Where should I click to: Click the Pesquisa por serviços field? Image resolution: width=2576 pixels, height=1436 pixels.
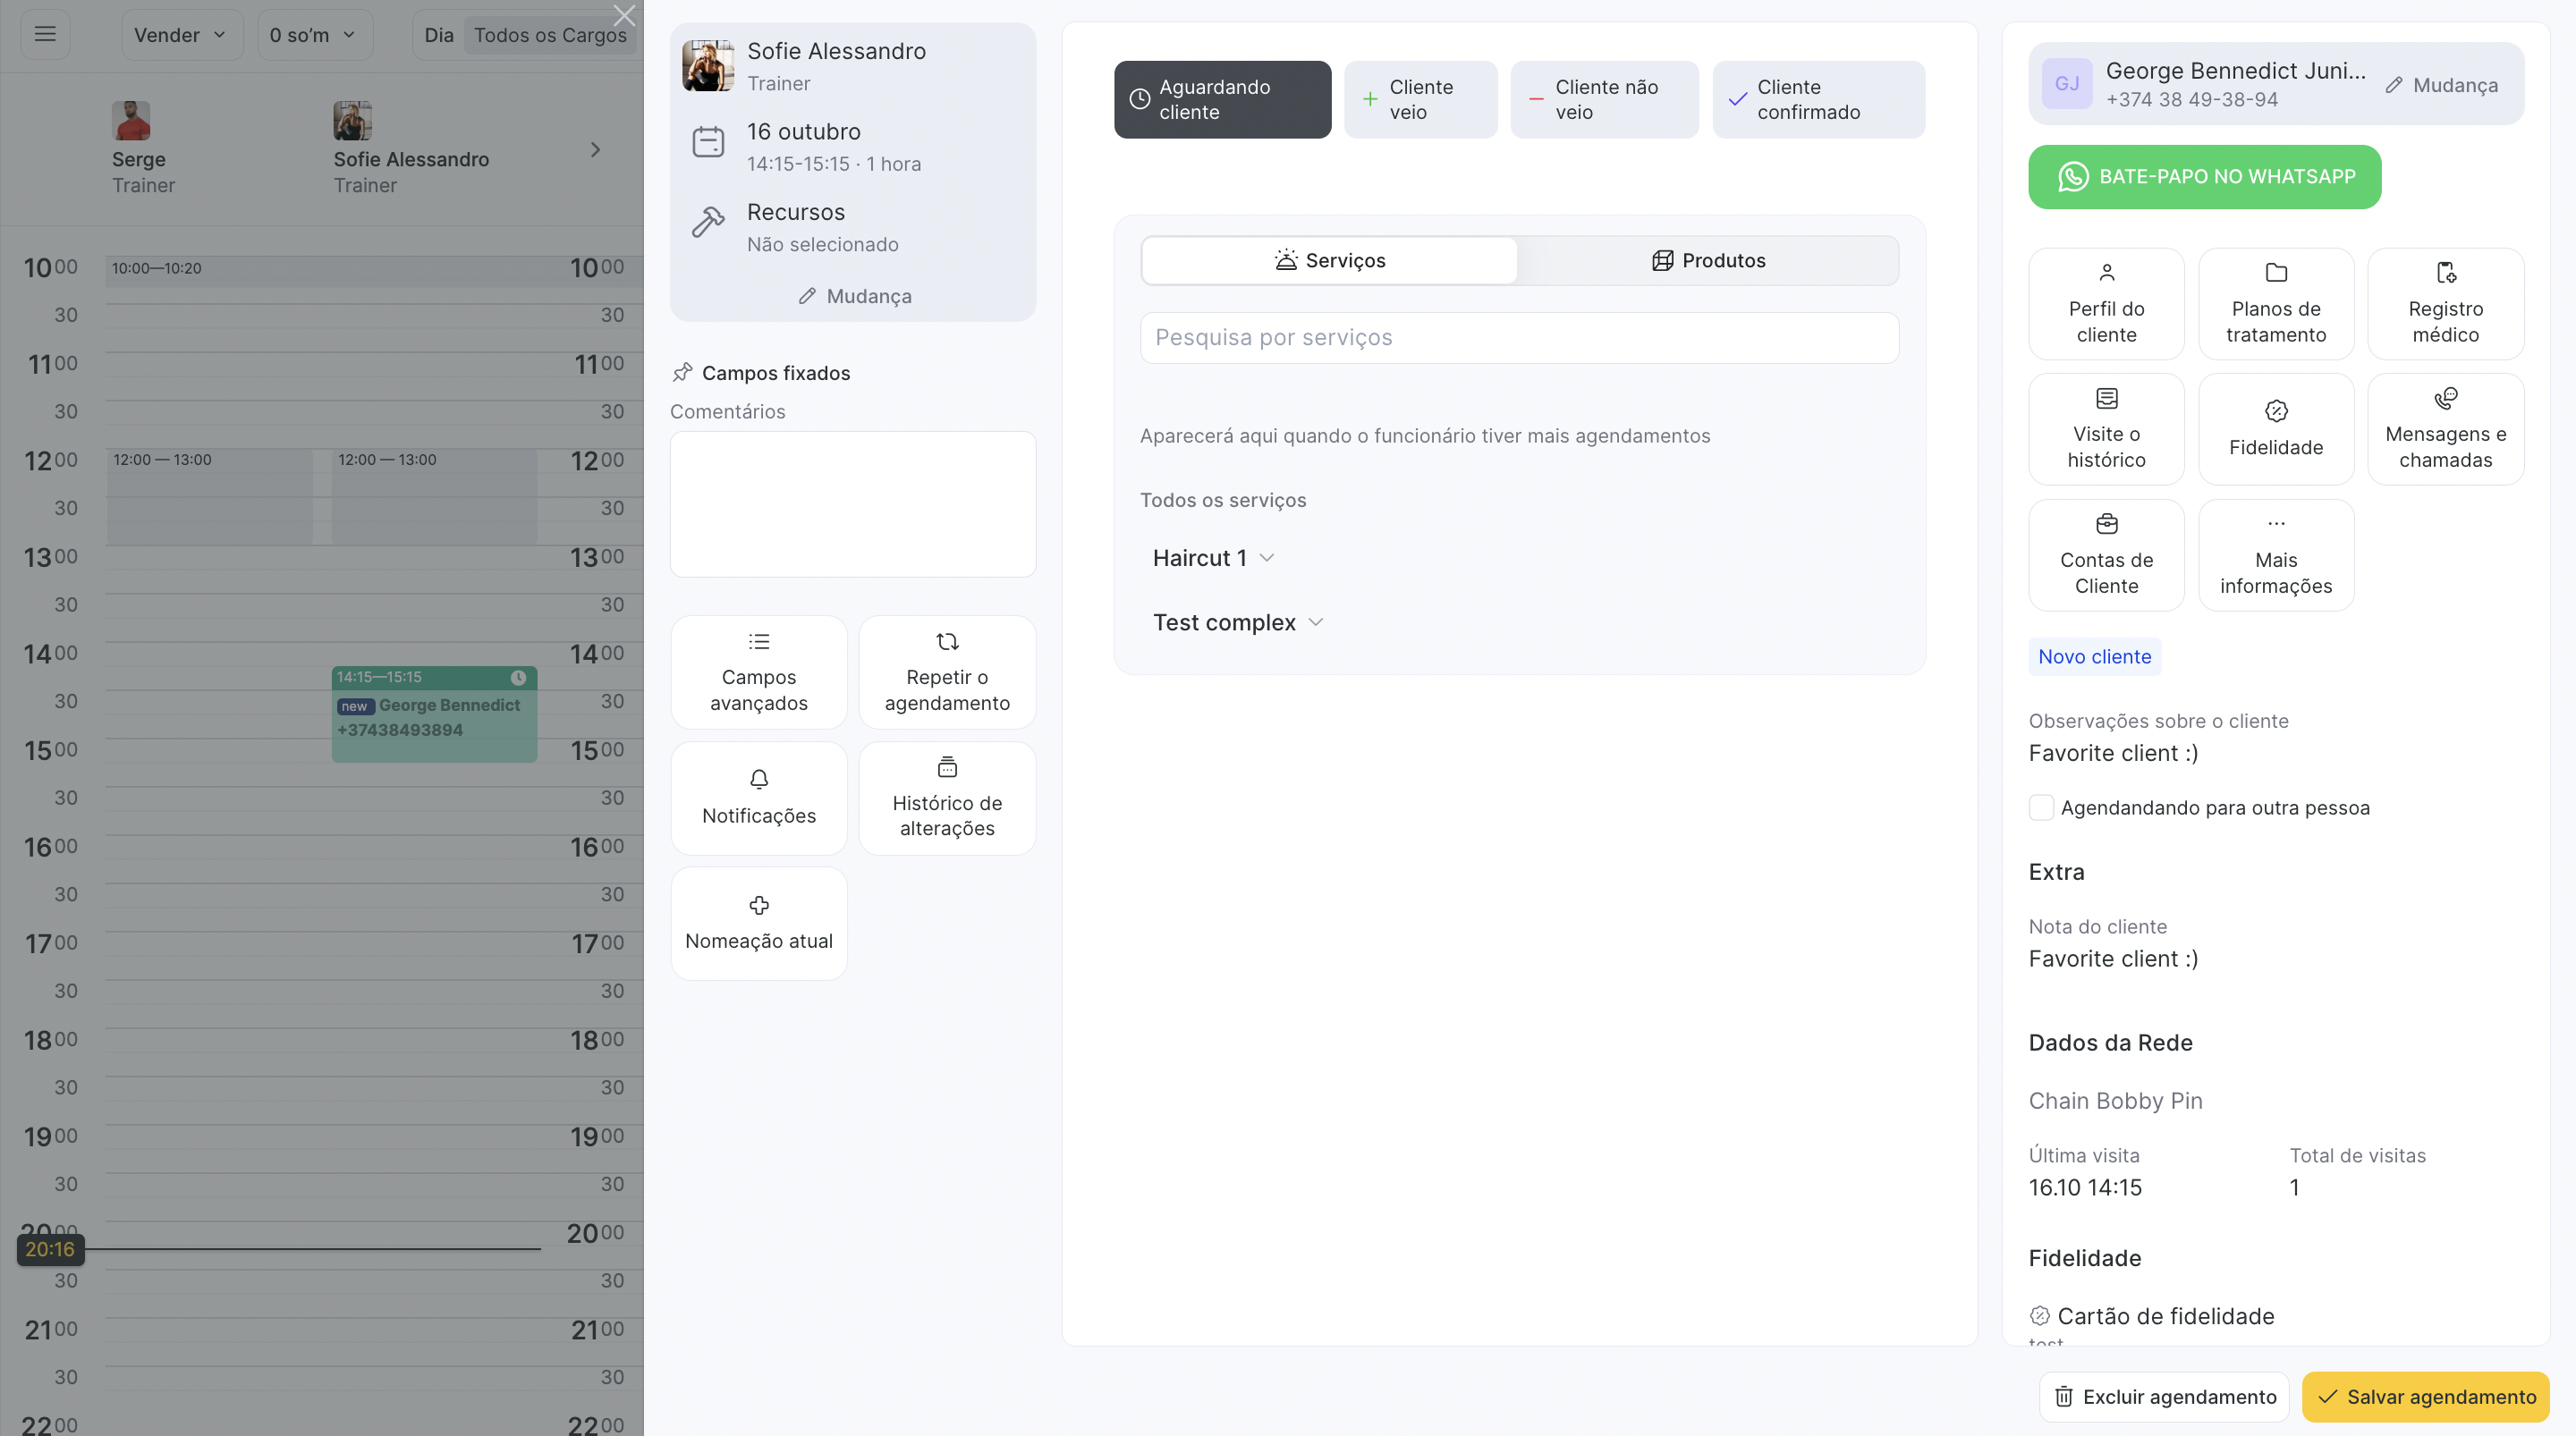point(1518,338)
